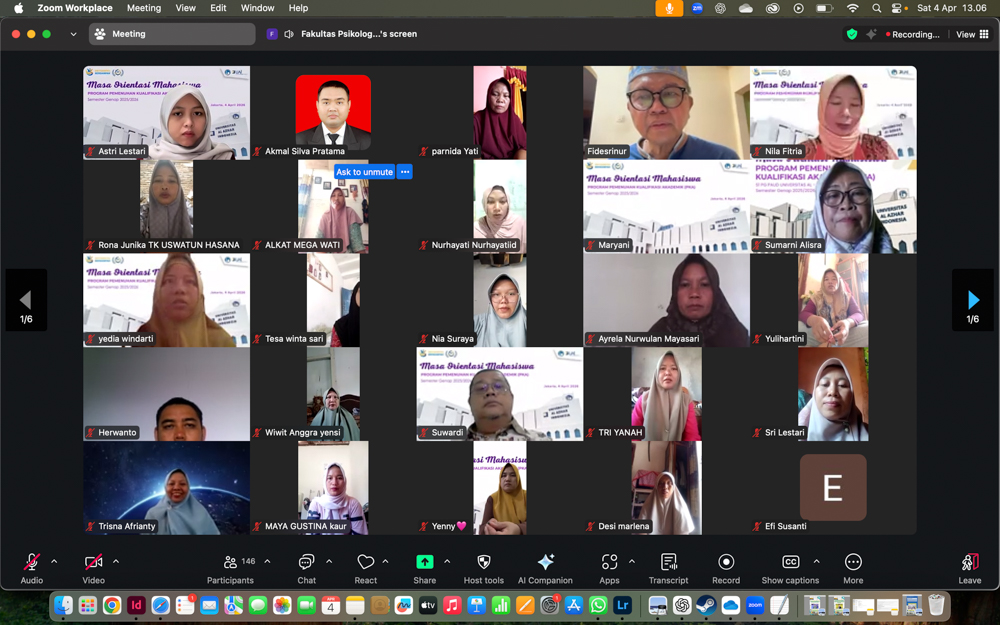Expand the arrow next to Participants
1000x625 pixels.
267,561
